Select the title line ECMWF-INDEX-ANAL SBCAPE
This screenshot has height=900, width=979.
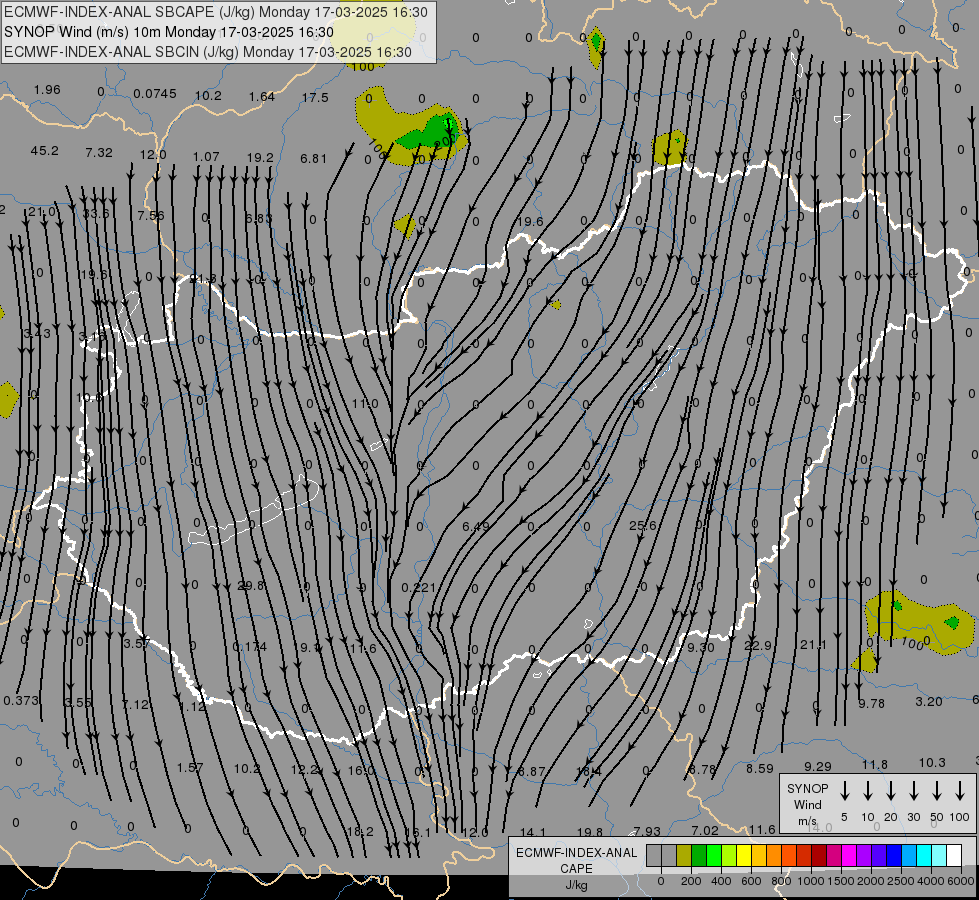(216, 12)
